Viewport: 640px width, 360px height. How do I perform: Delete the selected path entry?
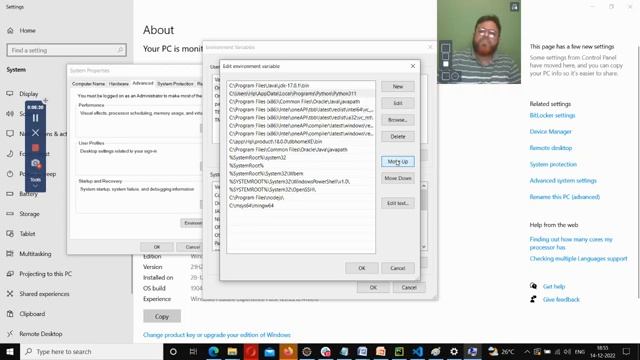point(398,137)
